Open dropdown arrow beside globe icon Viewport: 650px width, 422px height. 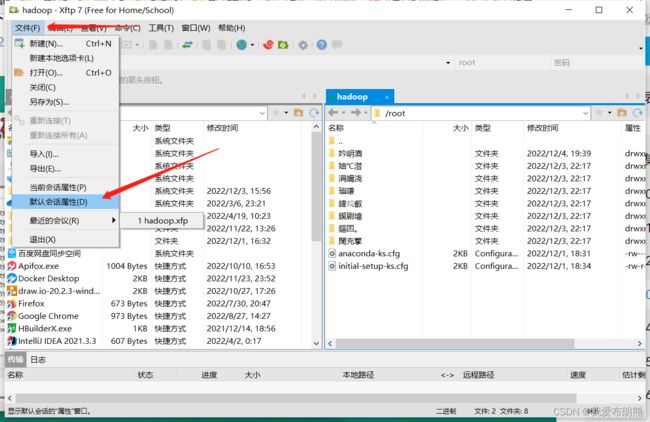click(252, 45)
